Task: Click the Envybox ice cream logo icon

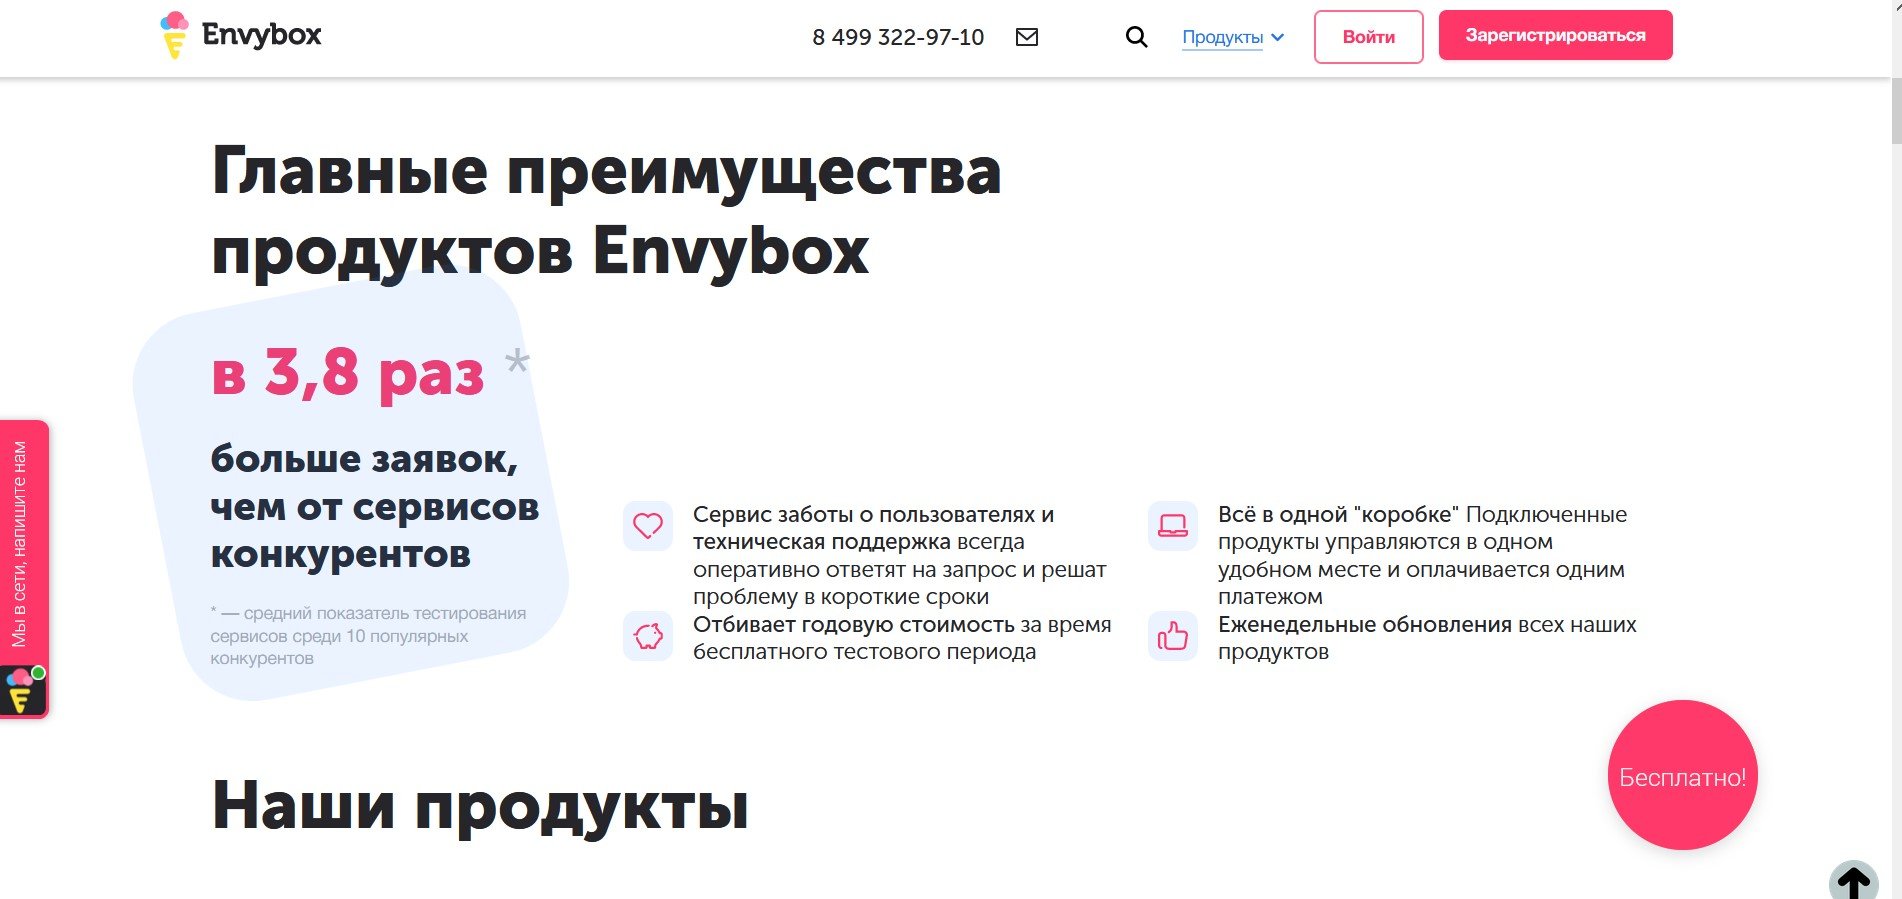Action: coord(174,35)
